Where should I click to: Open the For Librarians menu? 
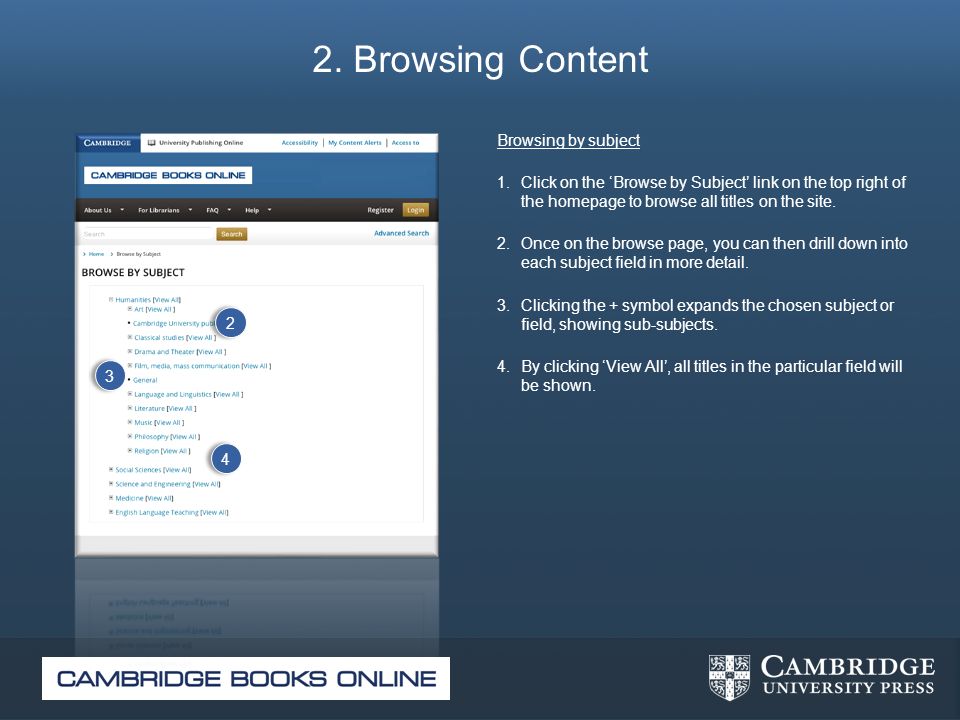165,210
